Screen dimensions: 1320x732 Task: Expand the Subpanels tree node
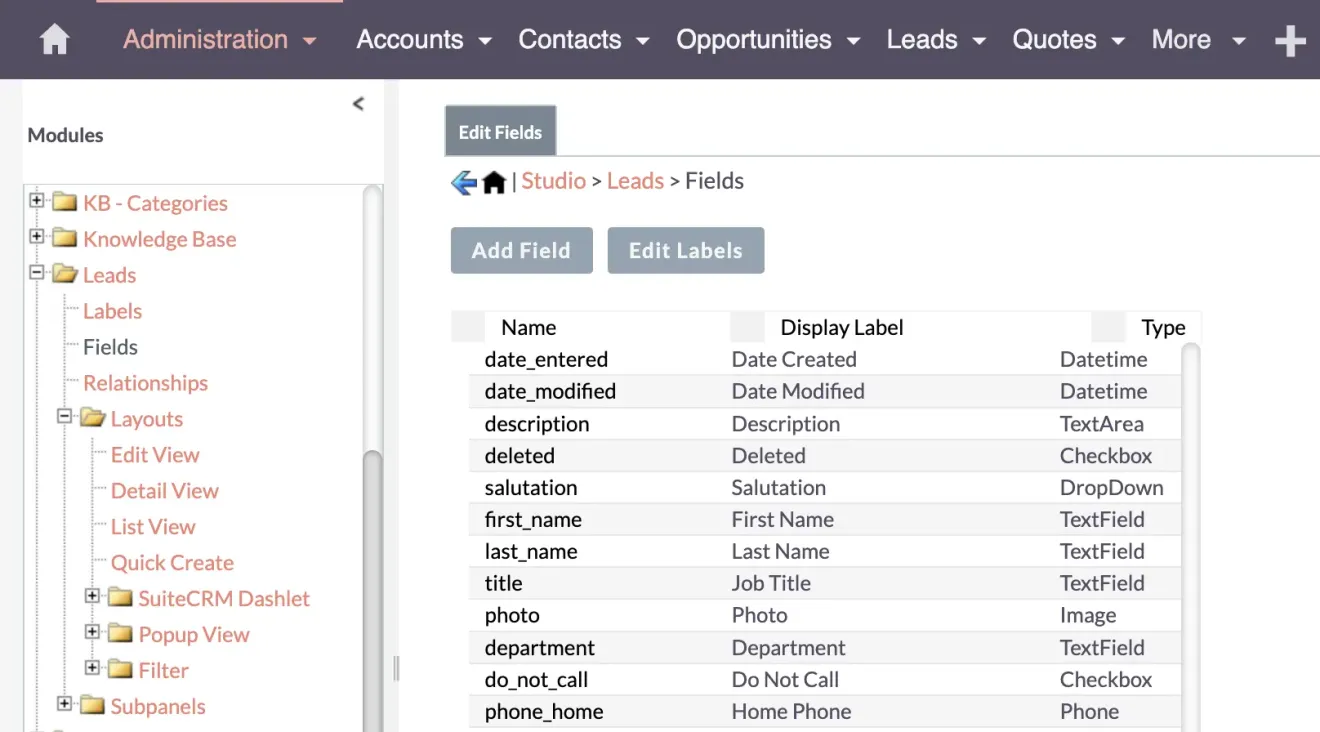[64, 704]
